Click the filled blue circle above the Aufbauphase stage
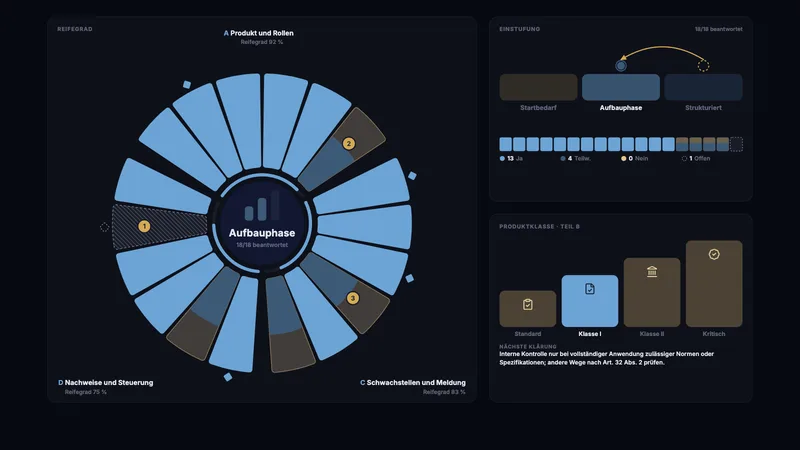Image resolution: width=800 pixels, height=450 pixels. click(x=620, y=66)
